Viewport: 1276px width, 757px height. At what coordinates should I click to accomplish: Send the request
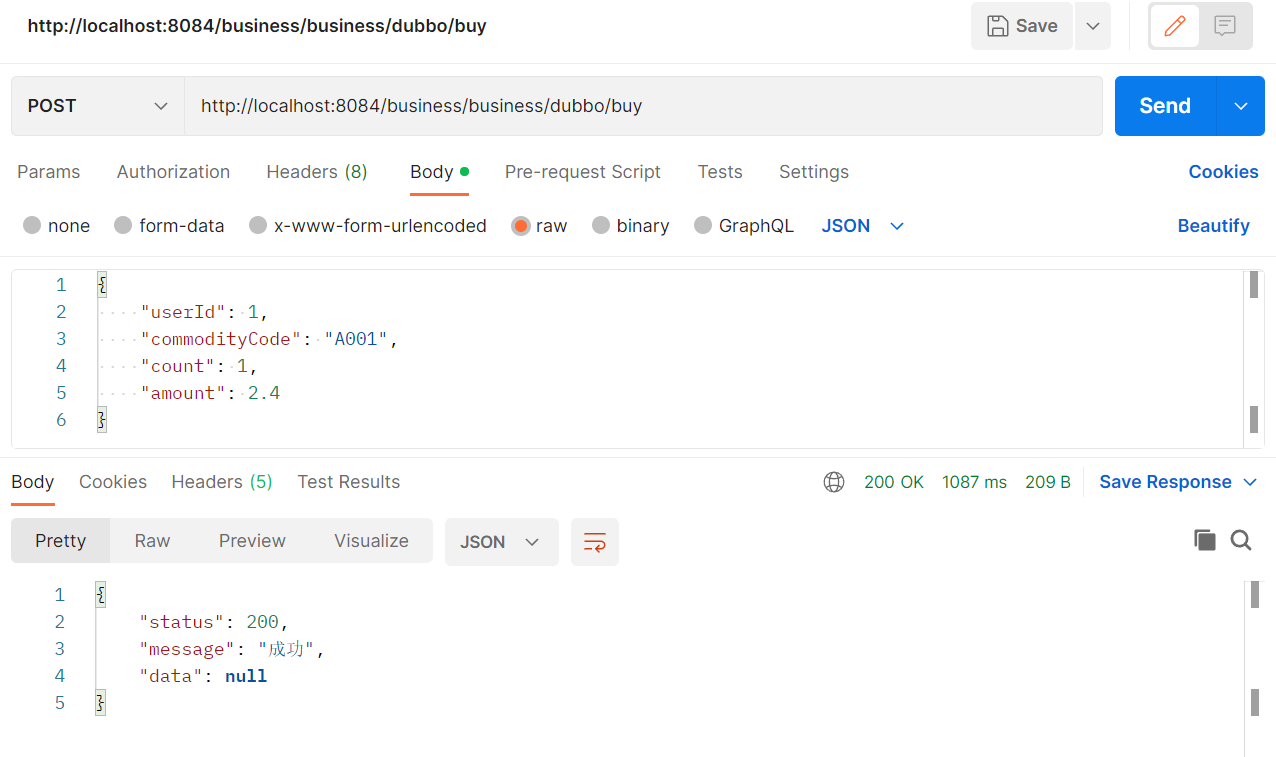tap(1165, 106)
